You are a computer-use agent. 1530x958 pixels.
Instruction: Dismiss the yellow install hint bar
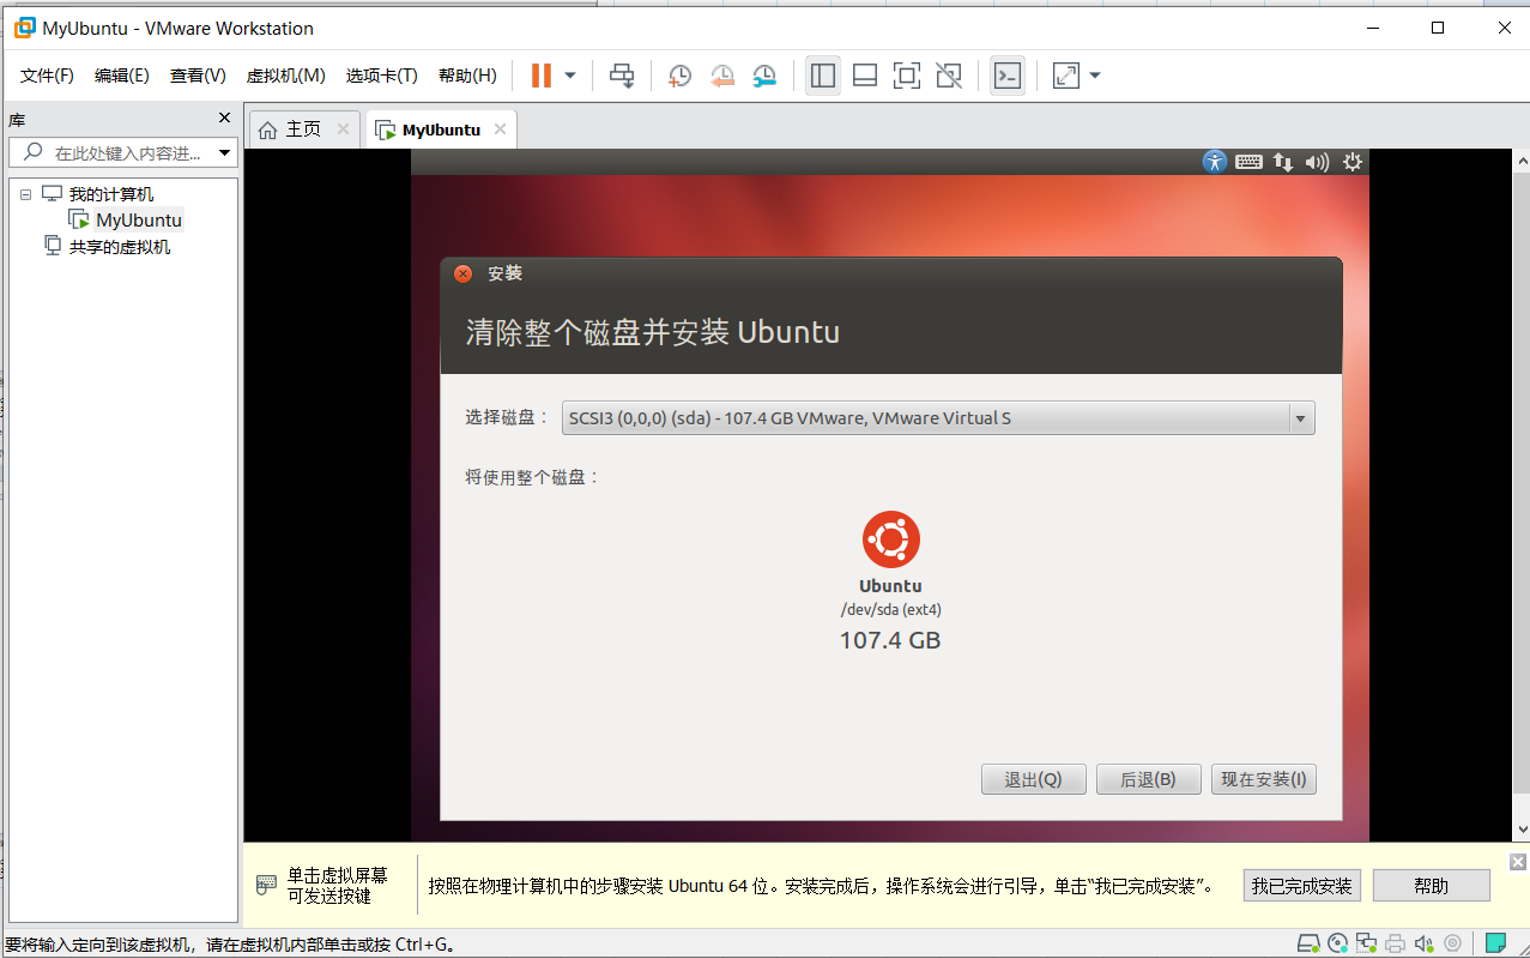[1518, 862]
